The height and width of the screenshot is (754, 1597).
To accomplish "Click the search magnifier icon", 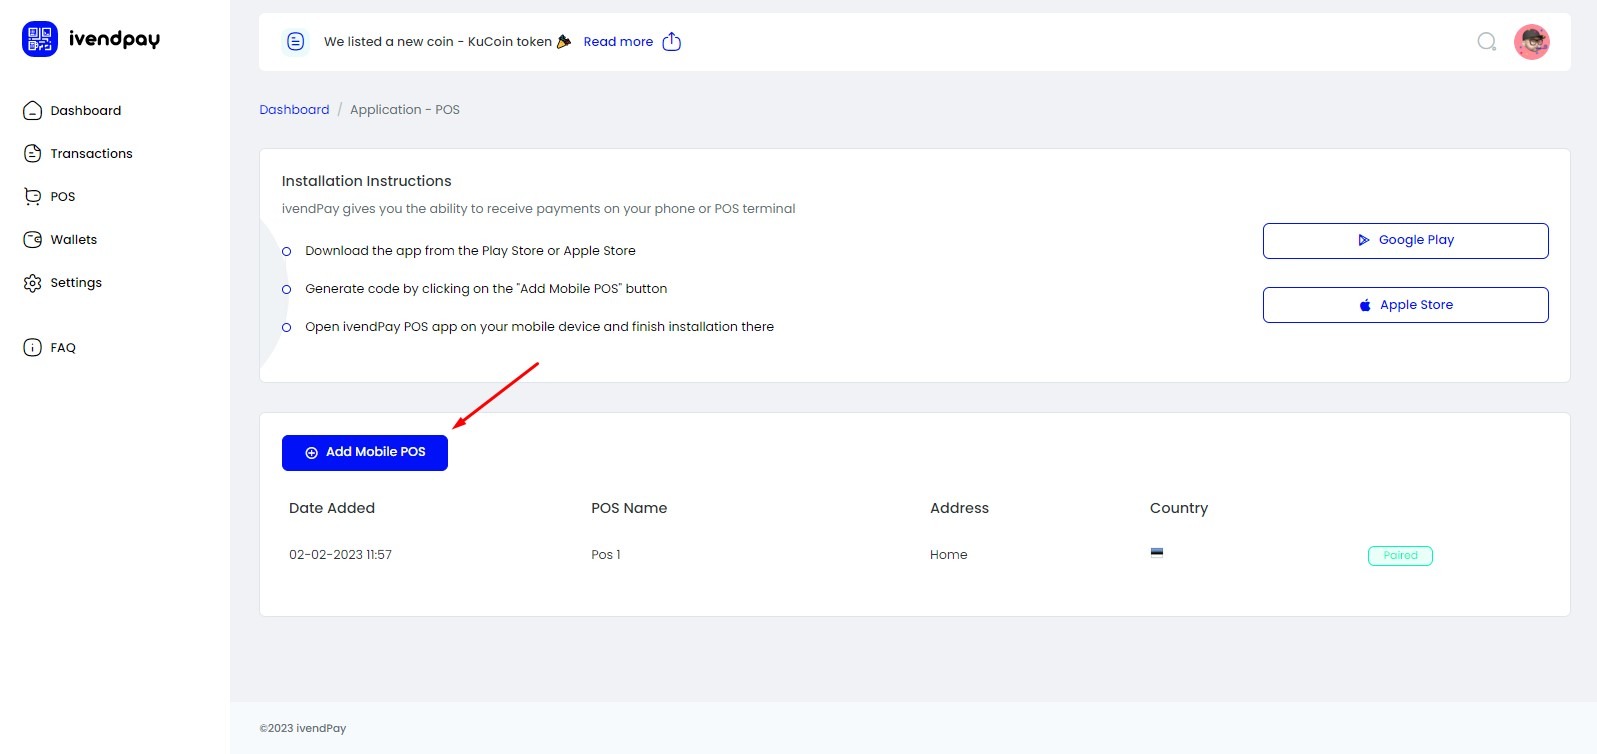I will click(1487, 41).
